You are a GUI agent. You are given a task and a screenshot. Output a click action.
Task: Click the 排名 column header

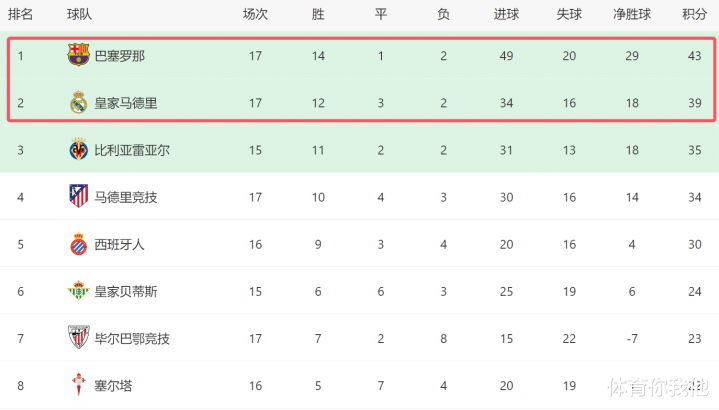pos(20,14)
